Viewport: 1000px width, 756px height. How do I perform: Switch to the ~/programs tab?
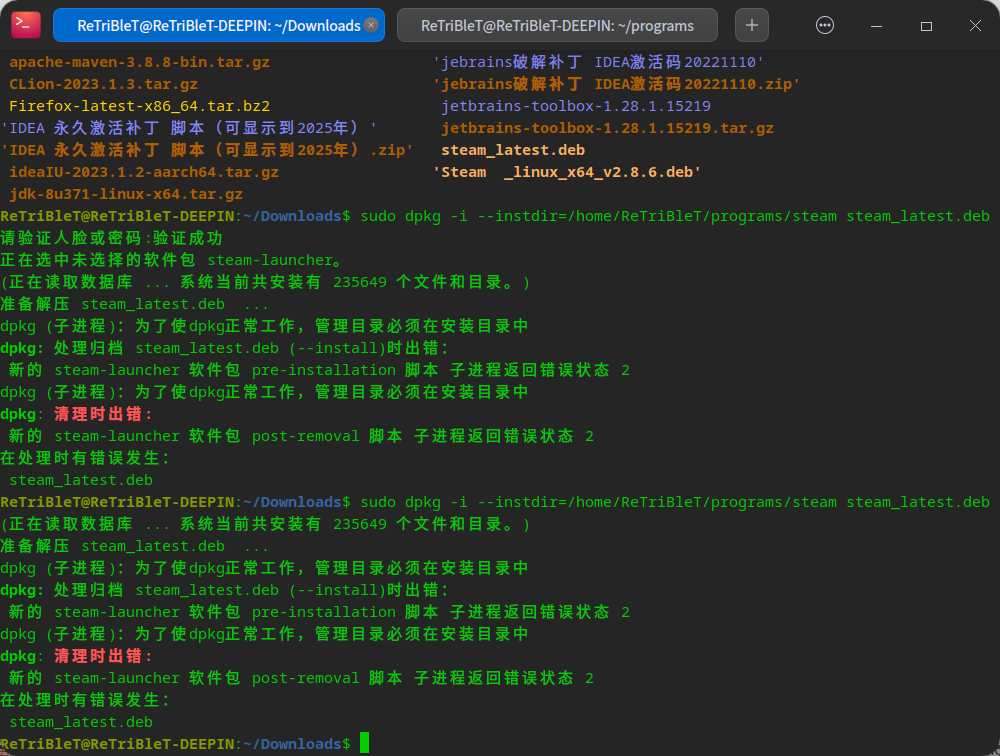557,25
